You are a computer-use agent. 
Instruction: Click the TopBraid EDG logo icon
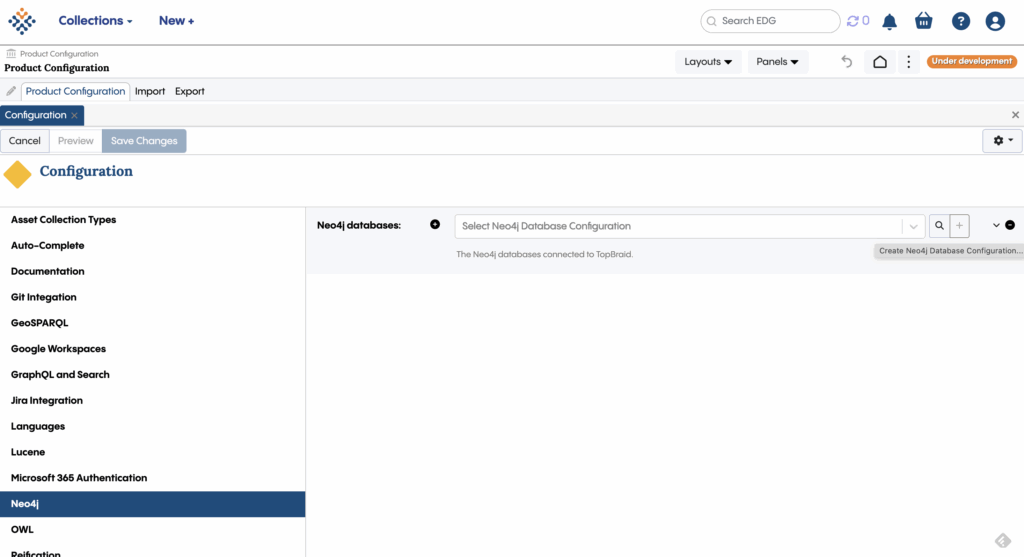(22, 21)
